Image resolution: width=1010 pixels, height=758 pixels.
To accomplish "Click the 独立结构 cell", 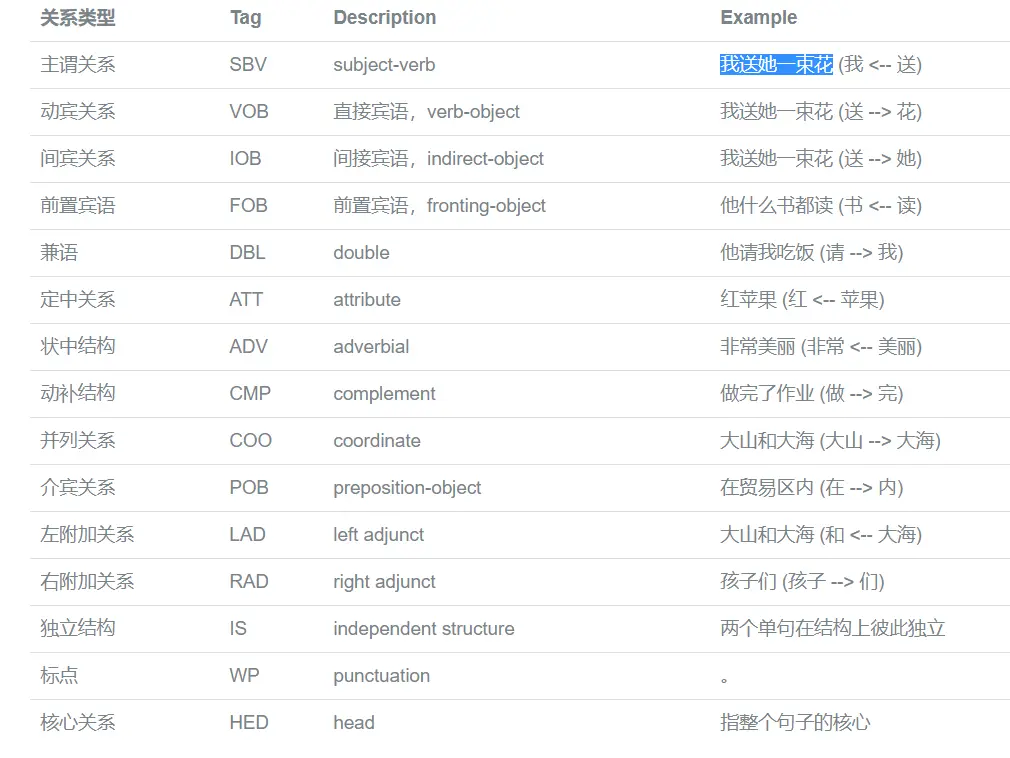I will (x=77, y=629).
